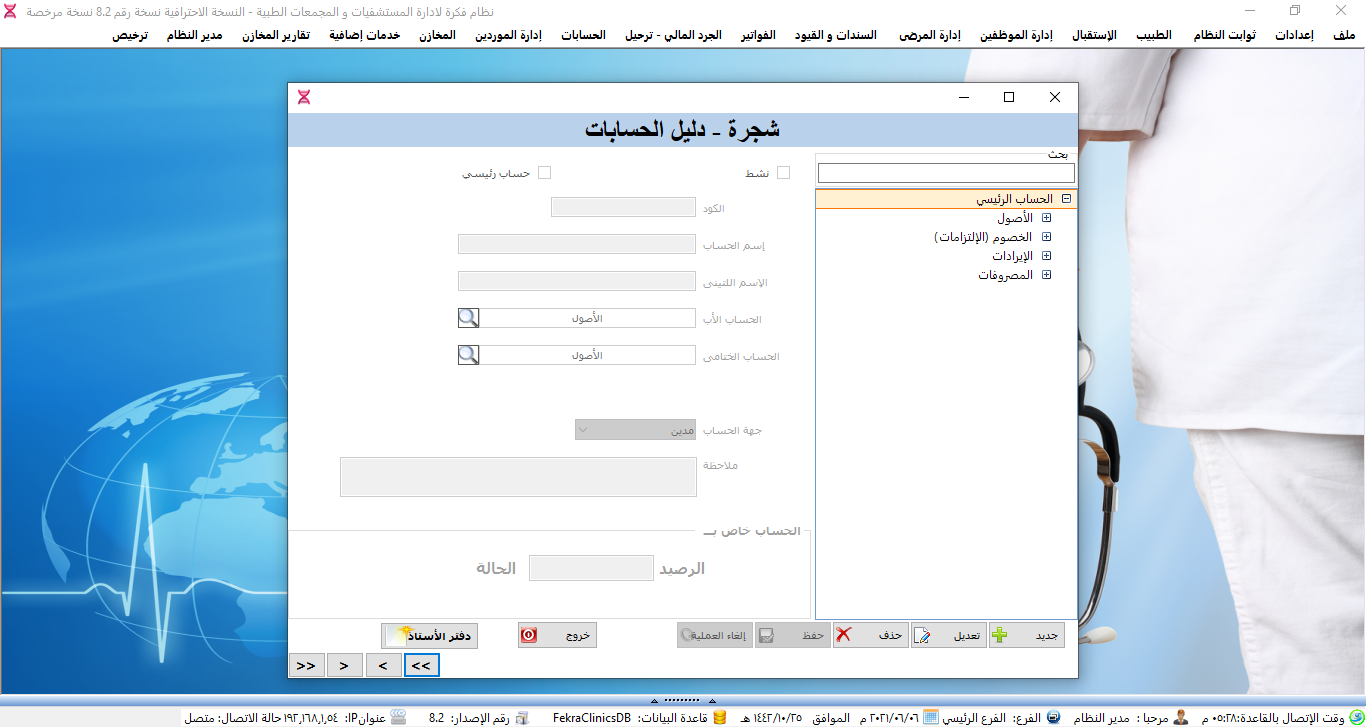1366x728 pixels.
Task: Toggle the Active (نشط) checkbox
Action: click(783, 173)
